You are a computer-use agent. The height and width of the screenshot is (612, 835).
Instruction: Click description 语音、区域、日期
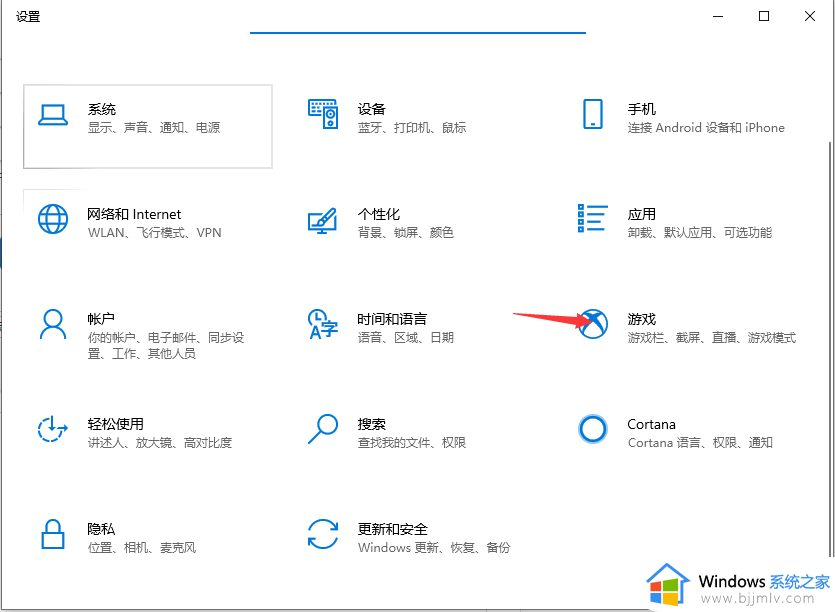pos(406,338)
